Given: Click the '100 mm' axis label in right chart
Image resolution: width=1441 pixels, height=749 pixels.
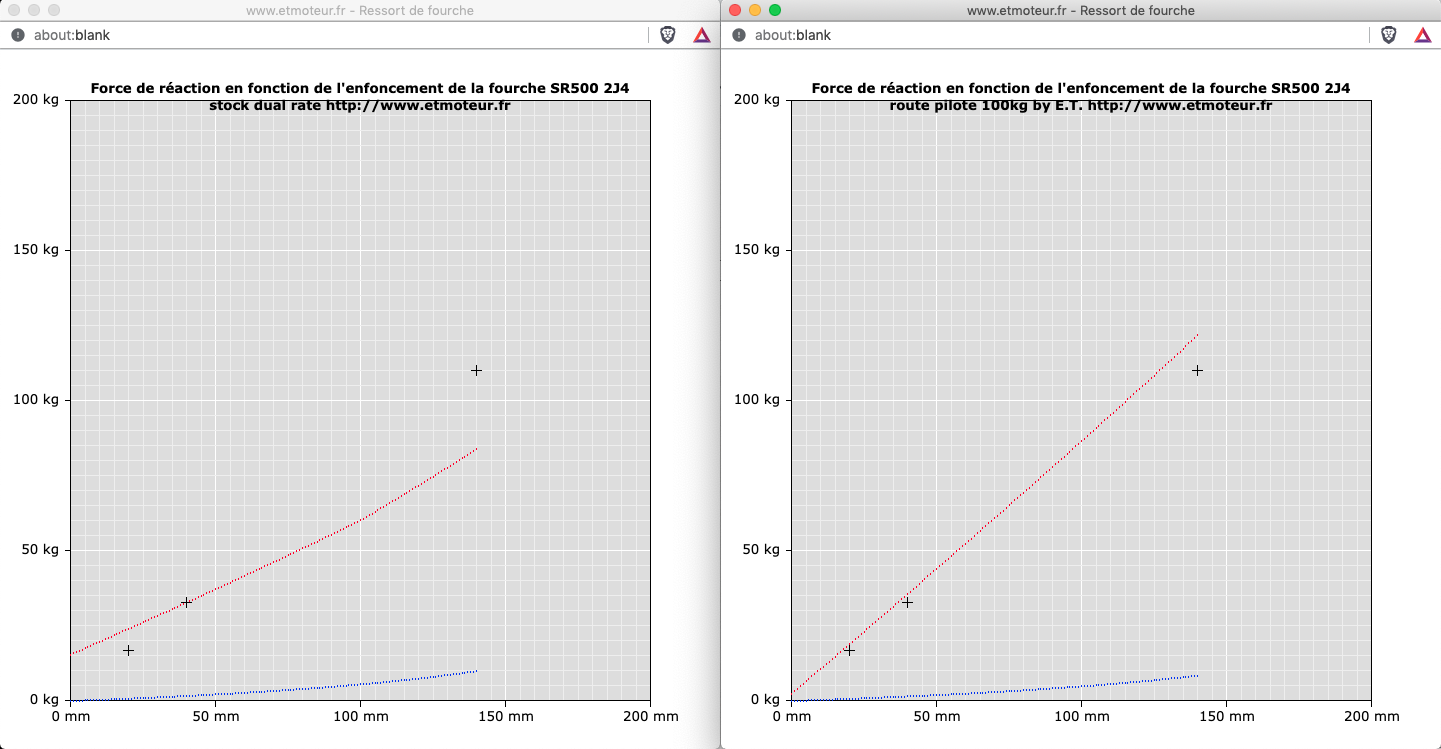Looking at the screenshot, I should click(x=1081, y=717).
